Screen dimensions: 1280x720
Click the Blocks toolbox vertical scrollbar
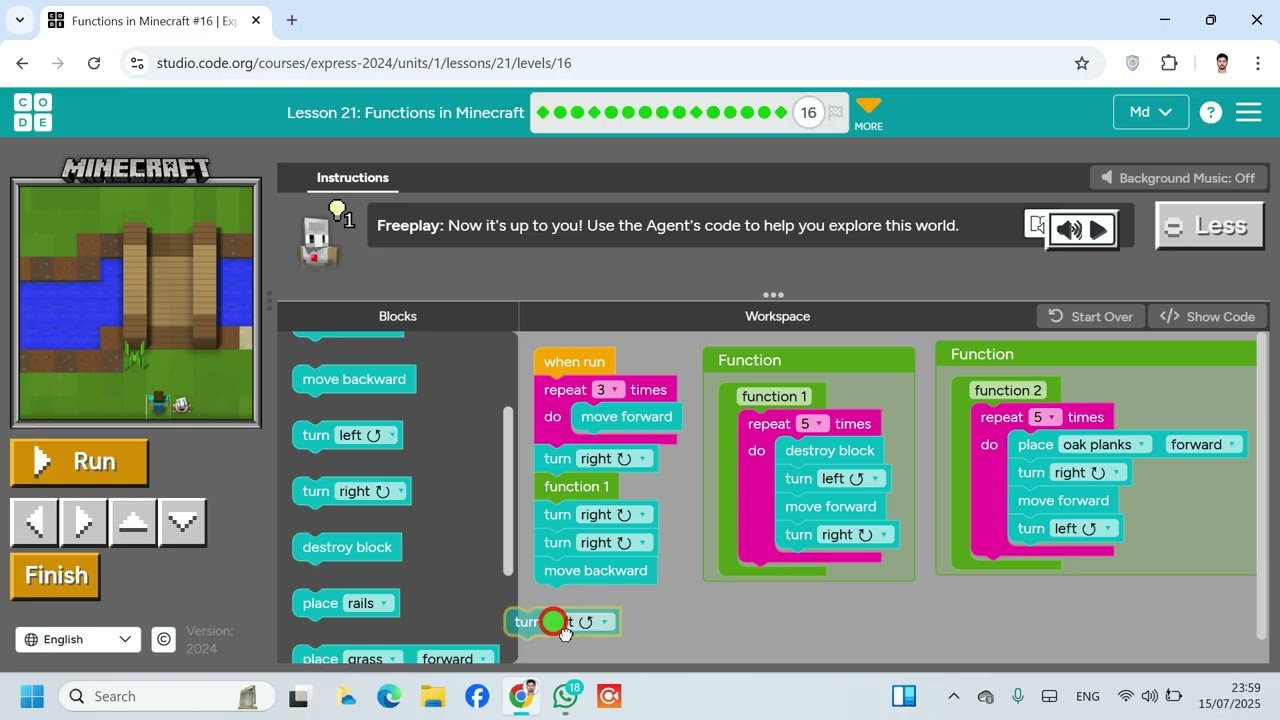point(508,490)
